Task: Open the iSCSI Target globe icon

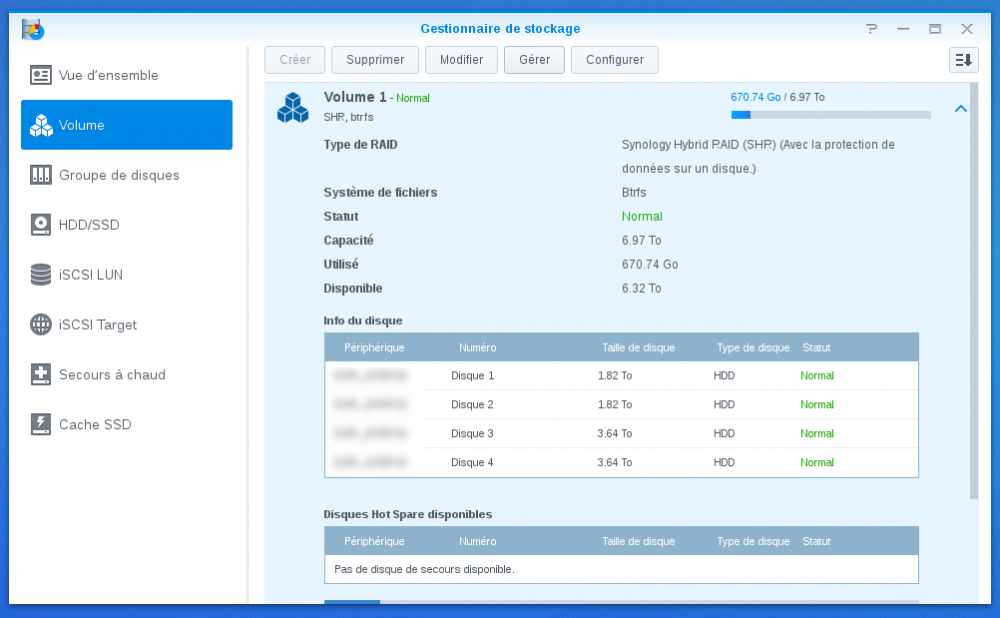Action: click(x=41, y=325)
